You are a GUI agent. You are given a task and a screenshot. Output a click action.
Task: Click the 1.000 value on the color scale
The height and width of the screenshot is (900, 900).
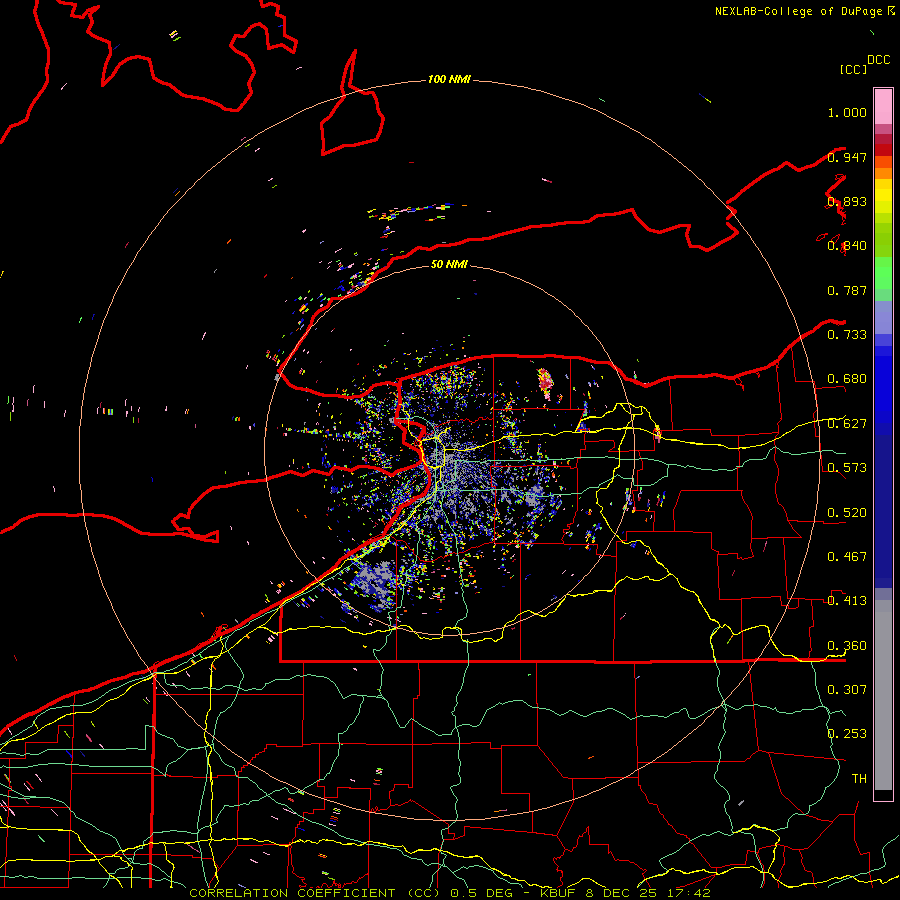(847, 112)
